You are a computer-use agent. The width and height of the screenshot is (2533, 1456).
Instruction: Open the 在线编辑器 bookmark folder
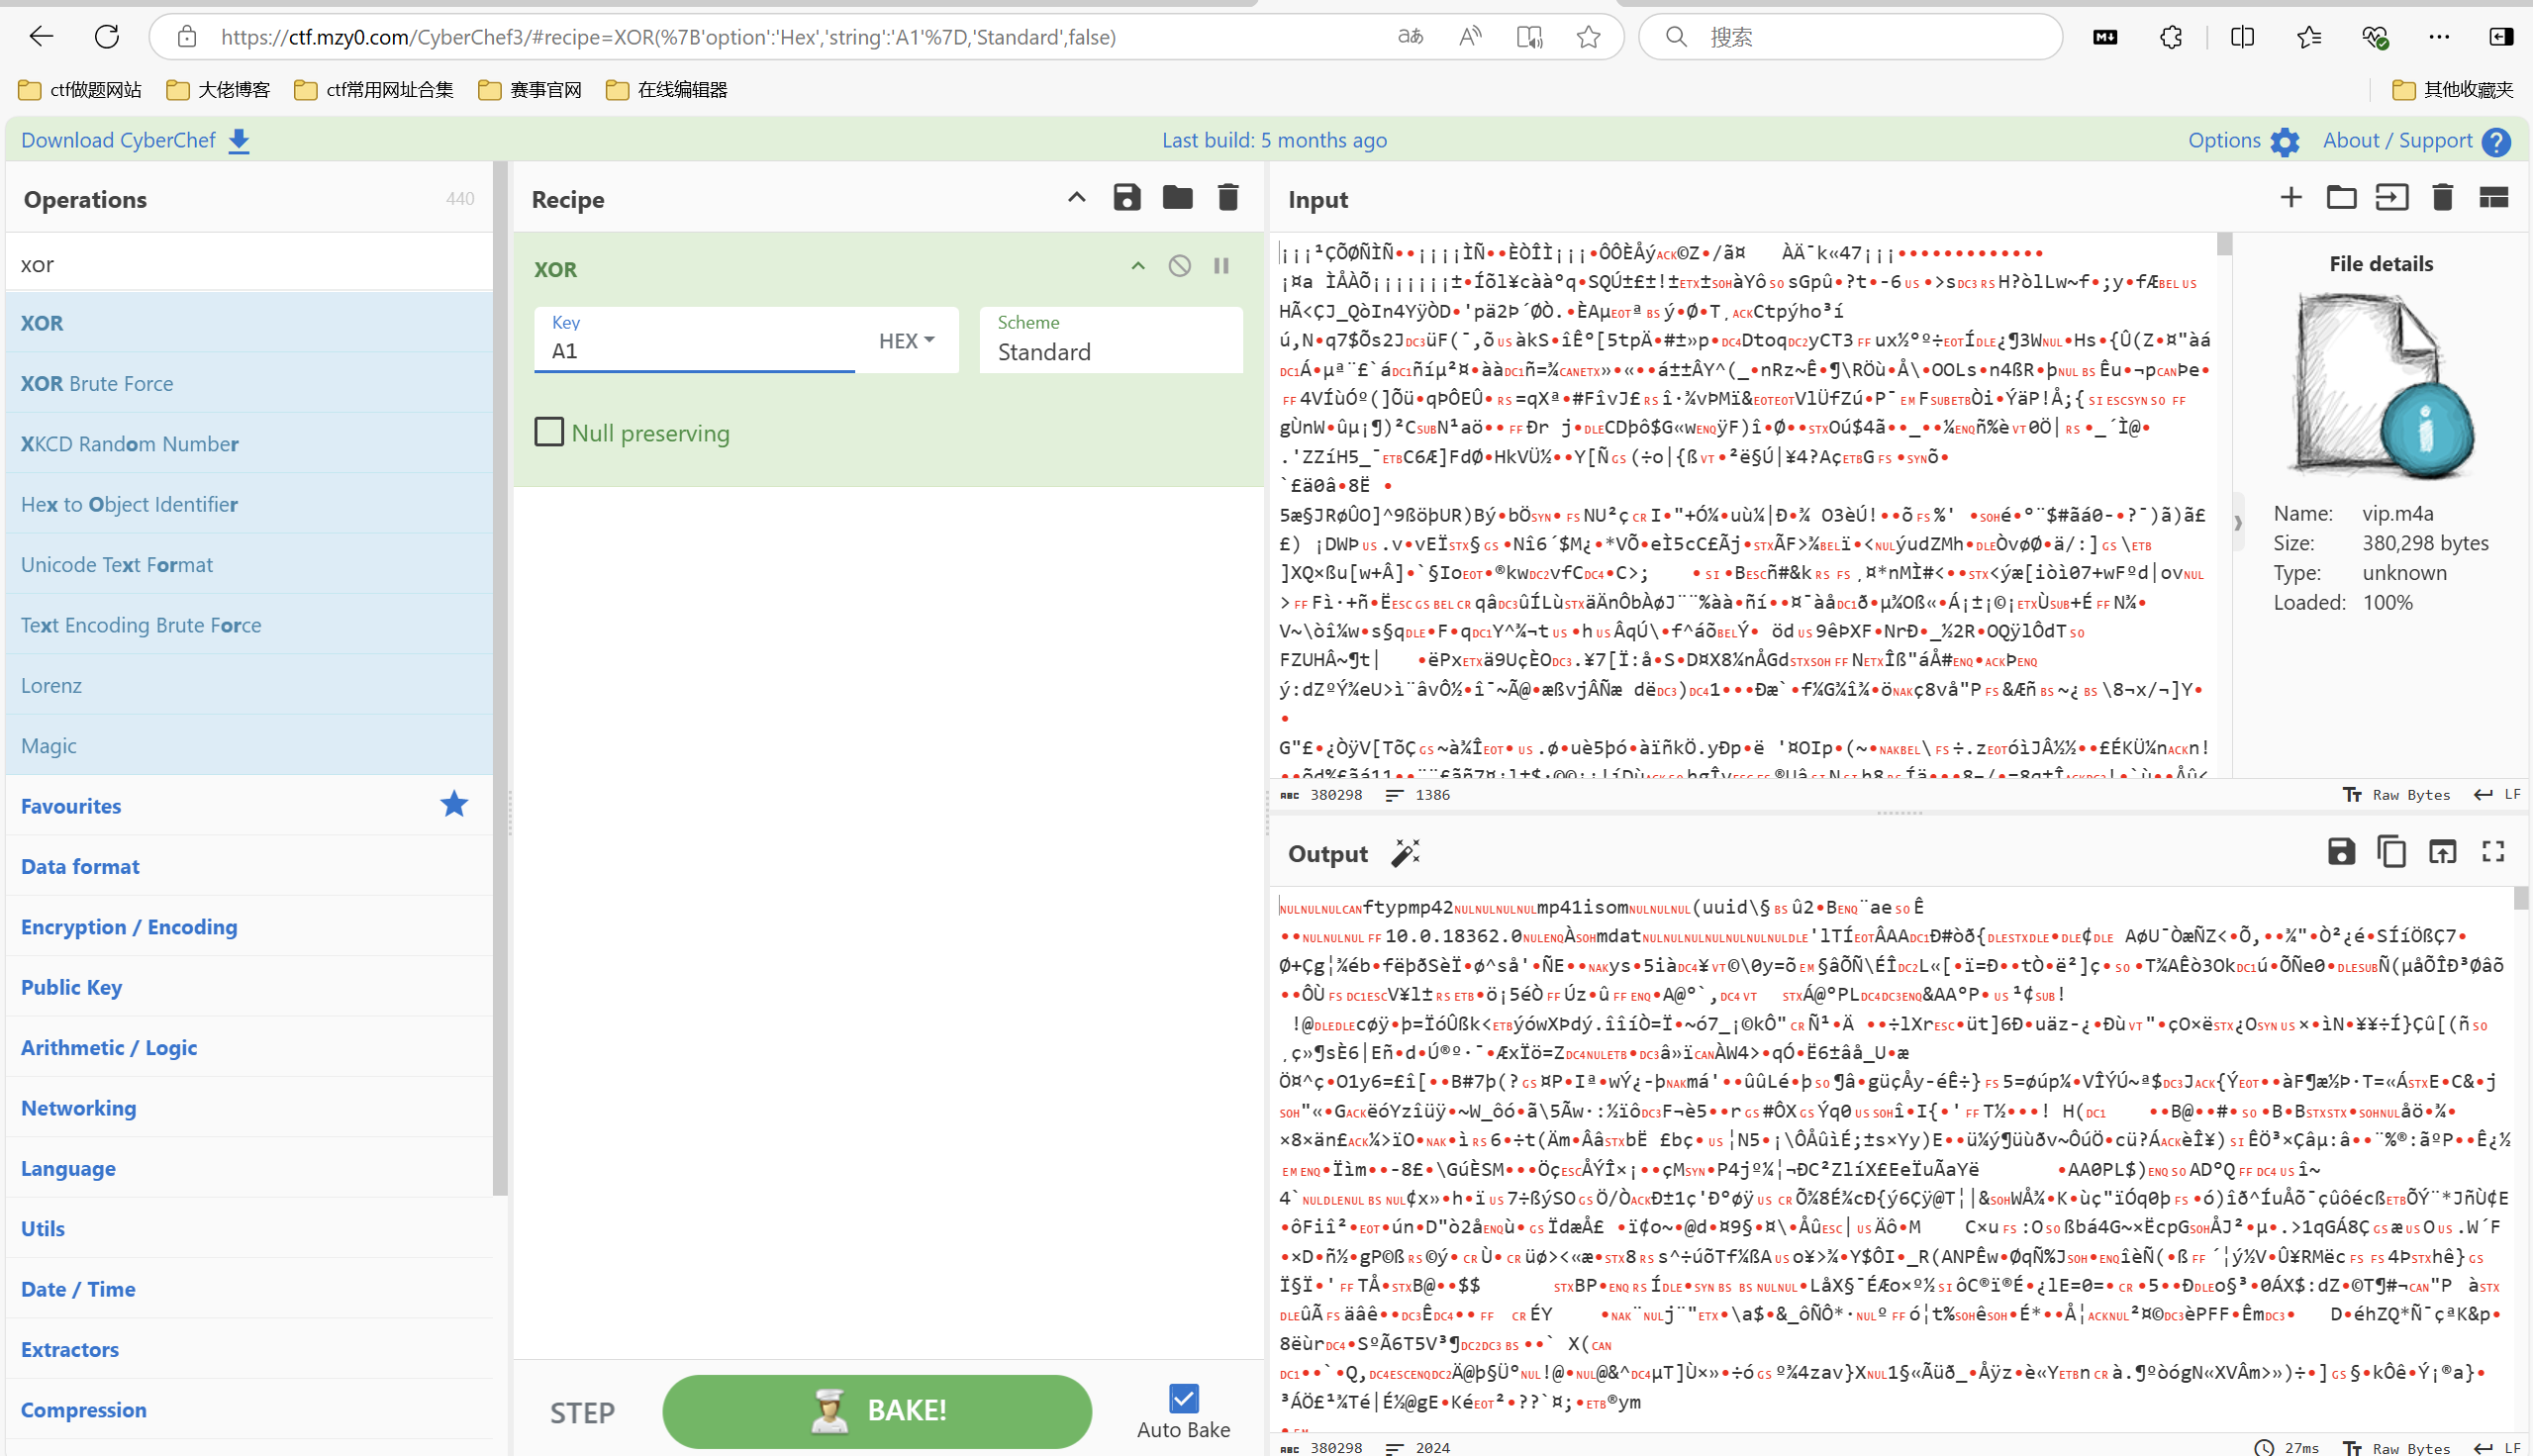pos(667,90)
